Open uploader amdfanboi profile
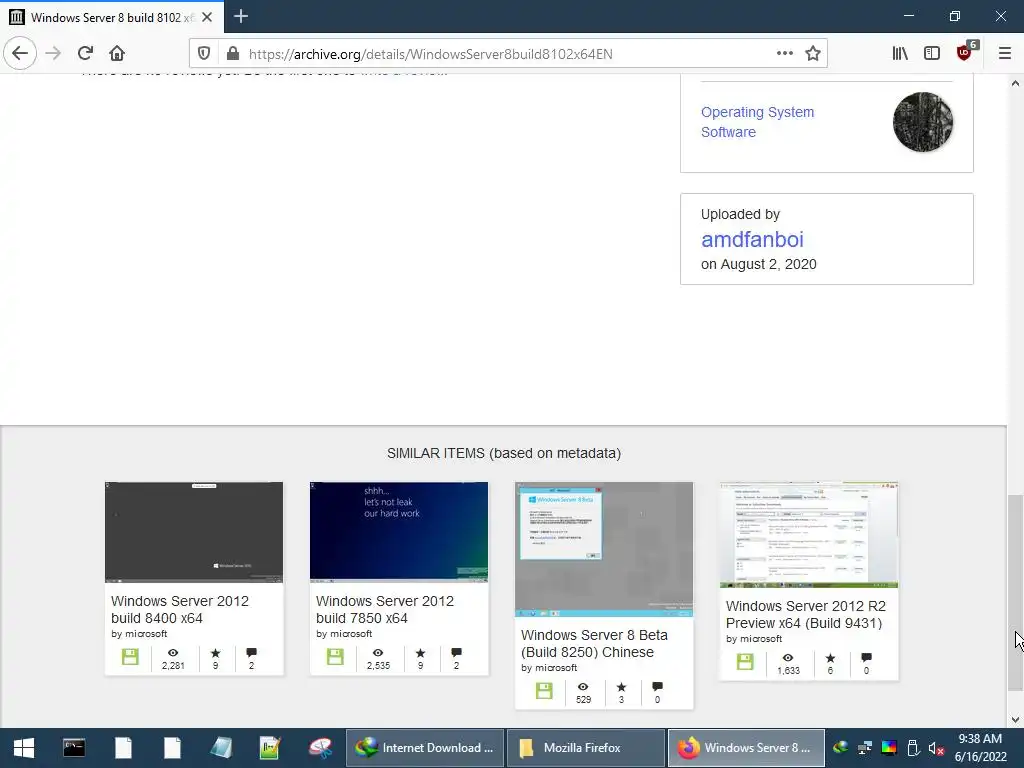 tap(752, 240)
